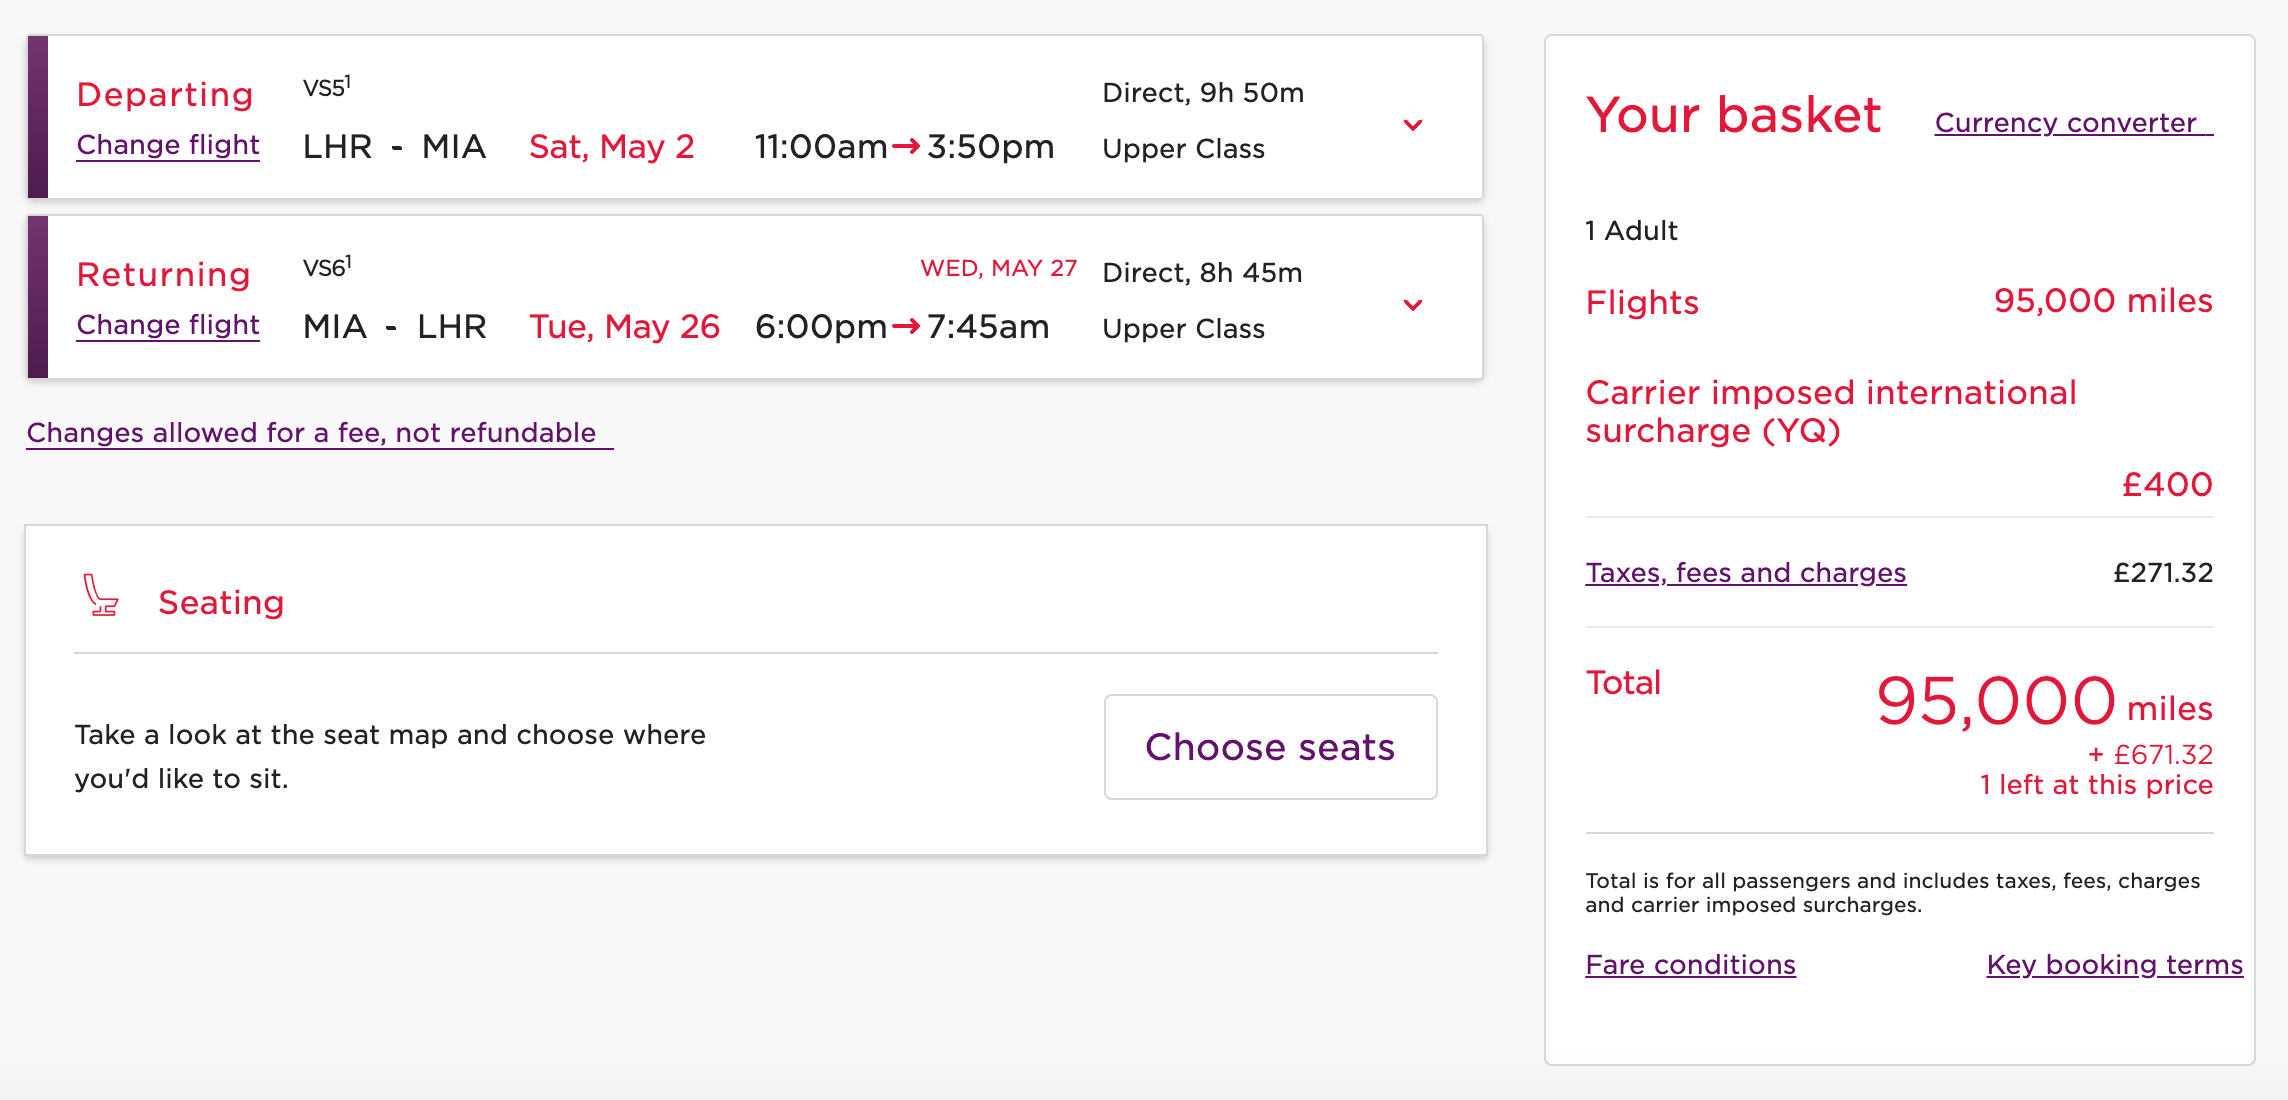Screen dimensions: 2288x1100
Task: Select the Sat, May 2 departure date
Action: [611, 147]
